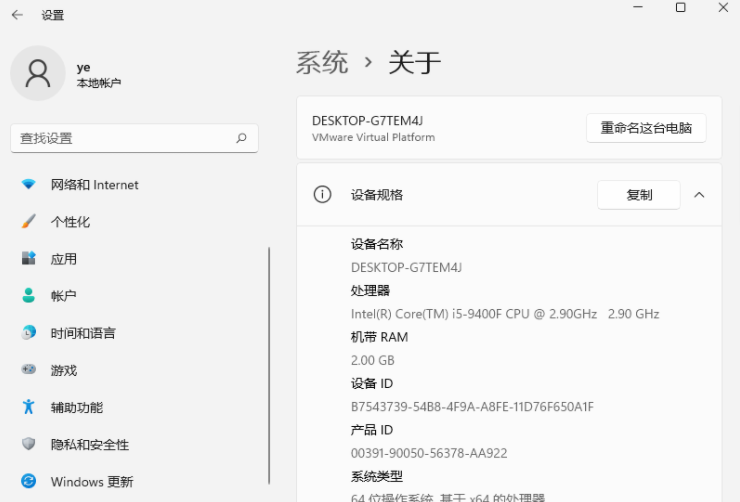Focus the 查找设置 search field
This screenshot has width=740, height=502.
click(x=120, y=138)
